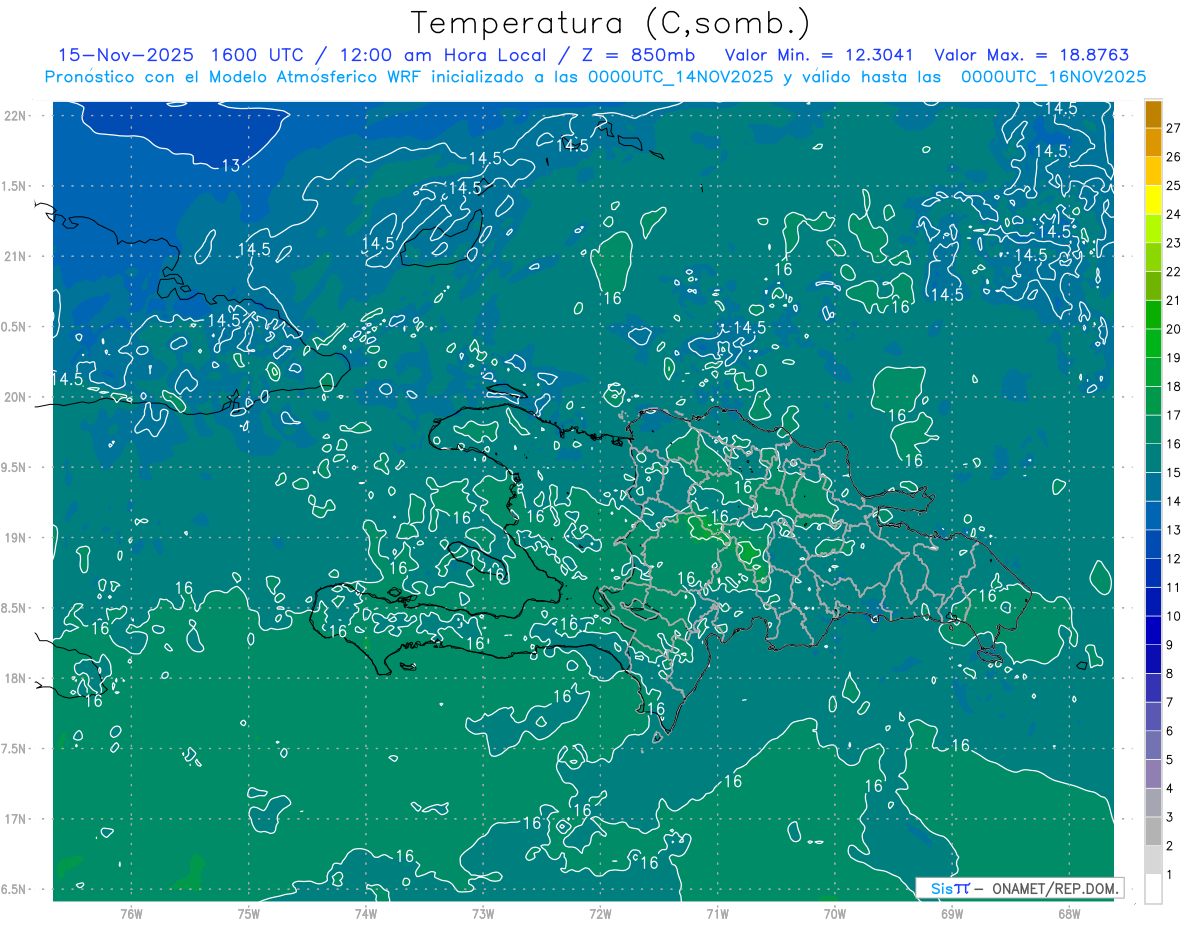
Task: Select the 'Valor Min. = 12.3041' text
Action: pyautogui.click(x=820, y=55)
